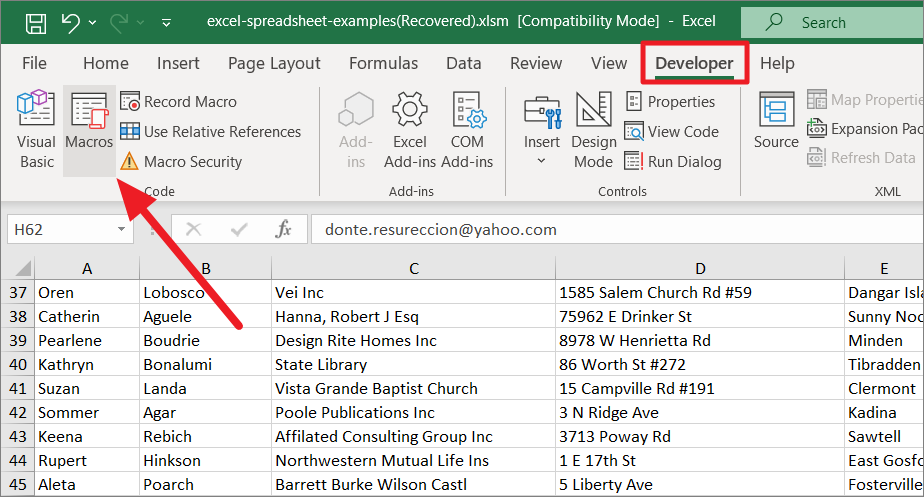Click Run Dialog
924x497 pixels.
(x=673, y=161)
